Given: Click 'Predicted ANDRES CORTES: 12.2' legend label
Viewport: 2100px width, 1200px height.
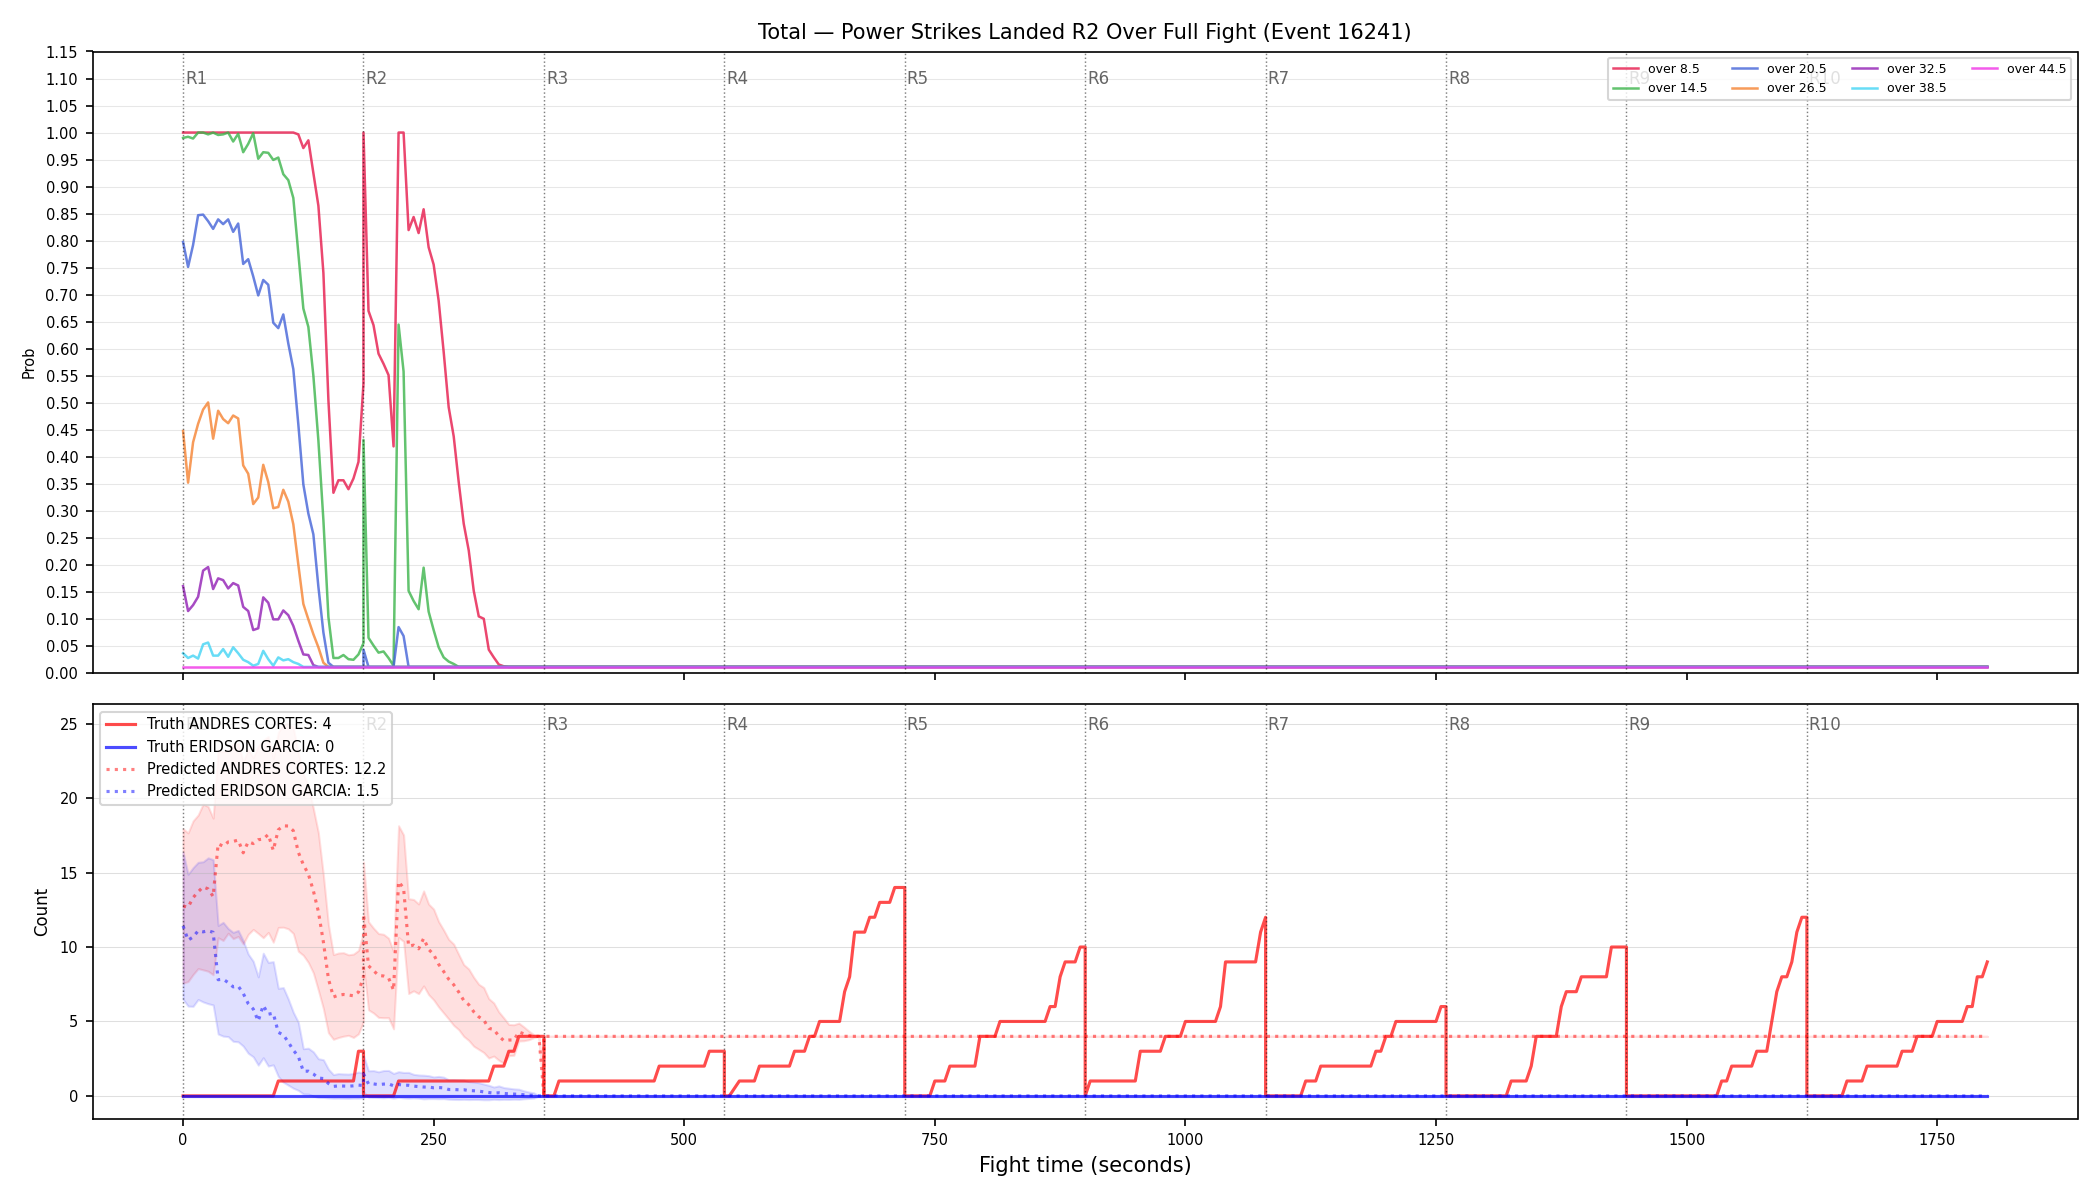Looking at the screenshot, I should click(266, 769).
